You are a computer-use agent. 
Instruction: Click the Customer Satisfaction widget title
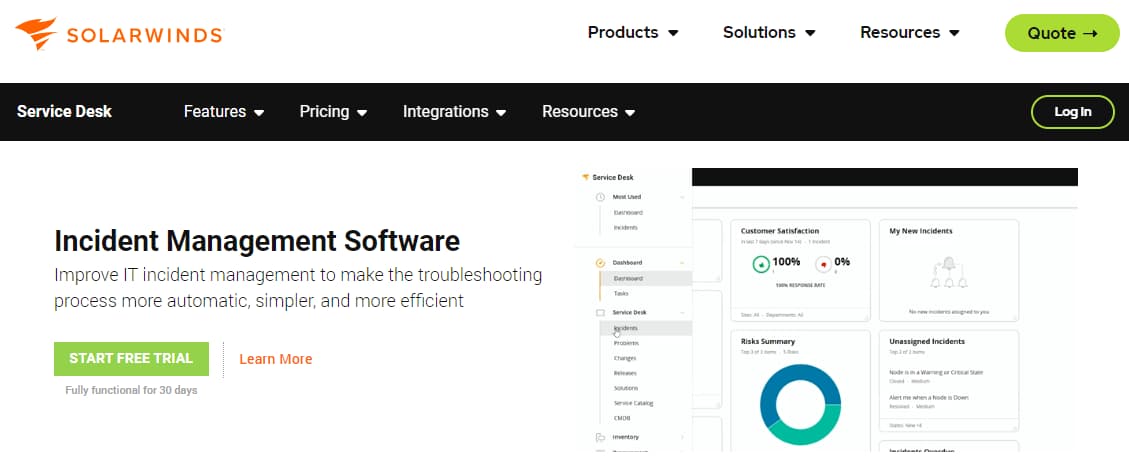click(780, 231)
